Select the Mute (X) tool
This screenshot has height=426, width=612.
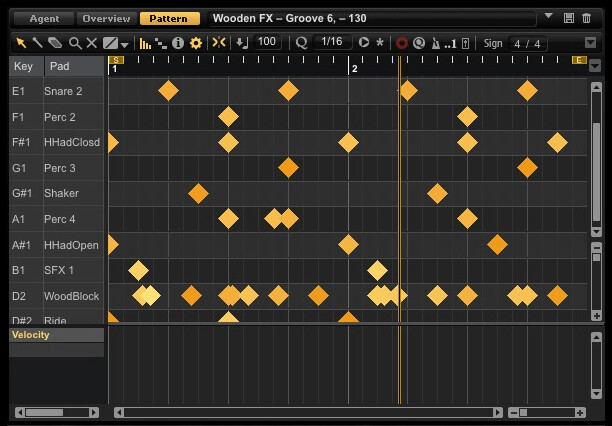[x=92, y=43]
